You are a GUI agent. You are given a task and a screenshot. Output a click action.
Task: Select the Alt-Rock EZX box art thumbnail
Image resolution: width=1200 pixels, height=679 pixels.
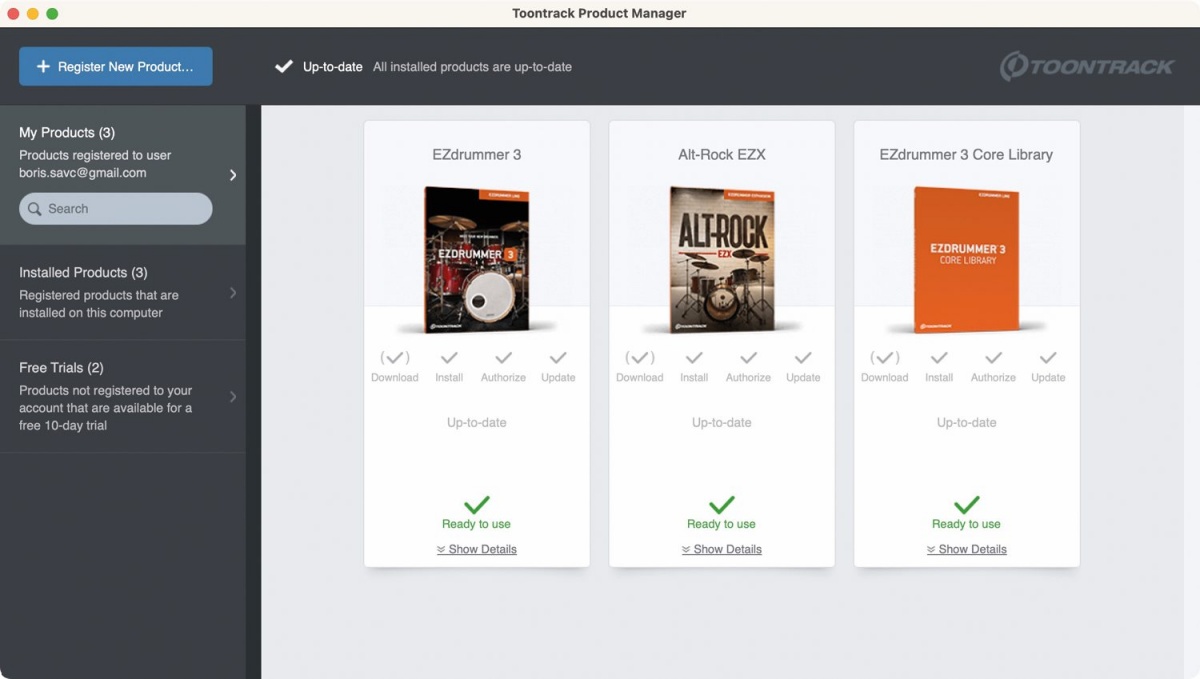pos(722,259)
